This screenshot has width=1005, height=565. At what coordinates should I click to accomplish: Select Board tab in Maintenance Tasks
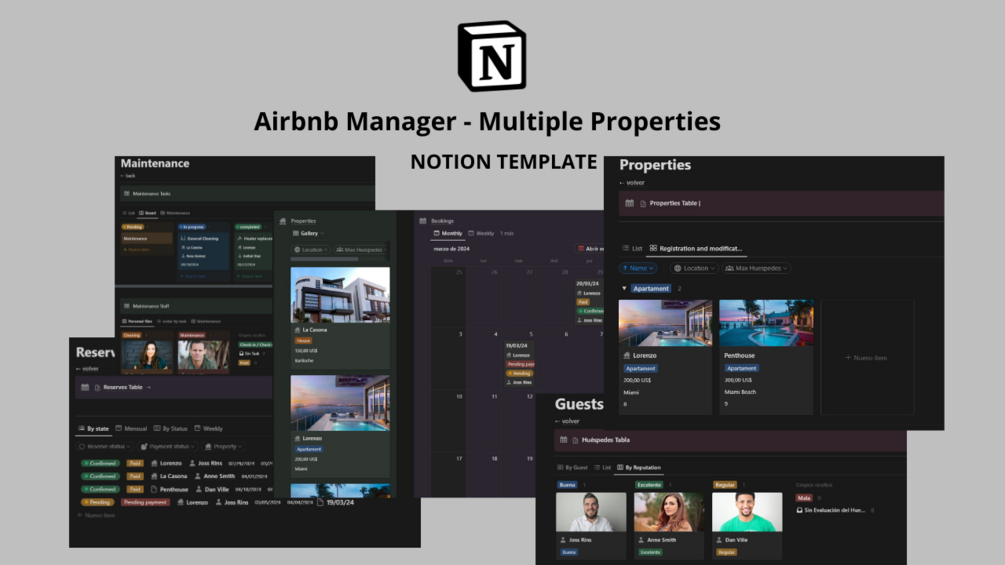[147, 213]
